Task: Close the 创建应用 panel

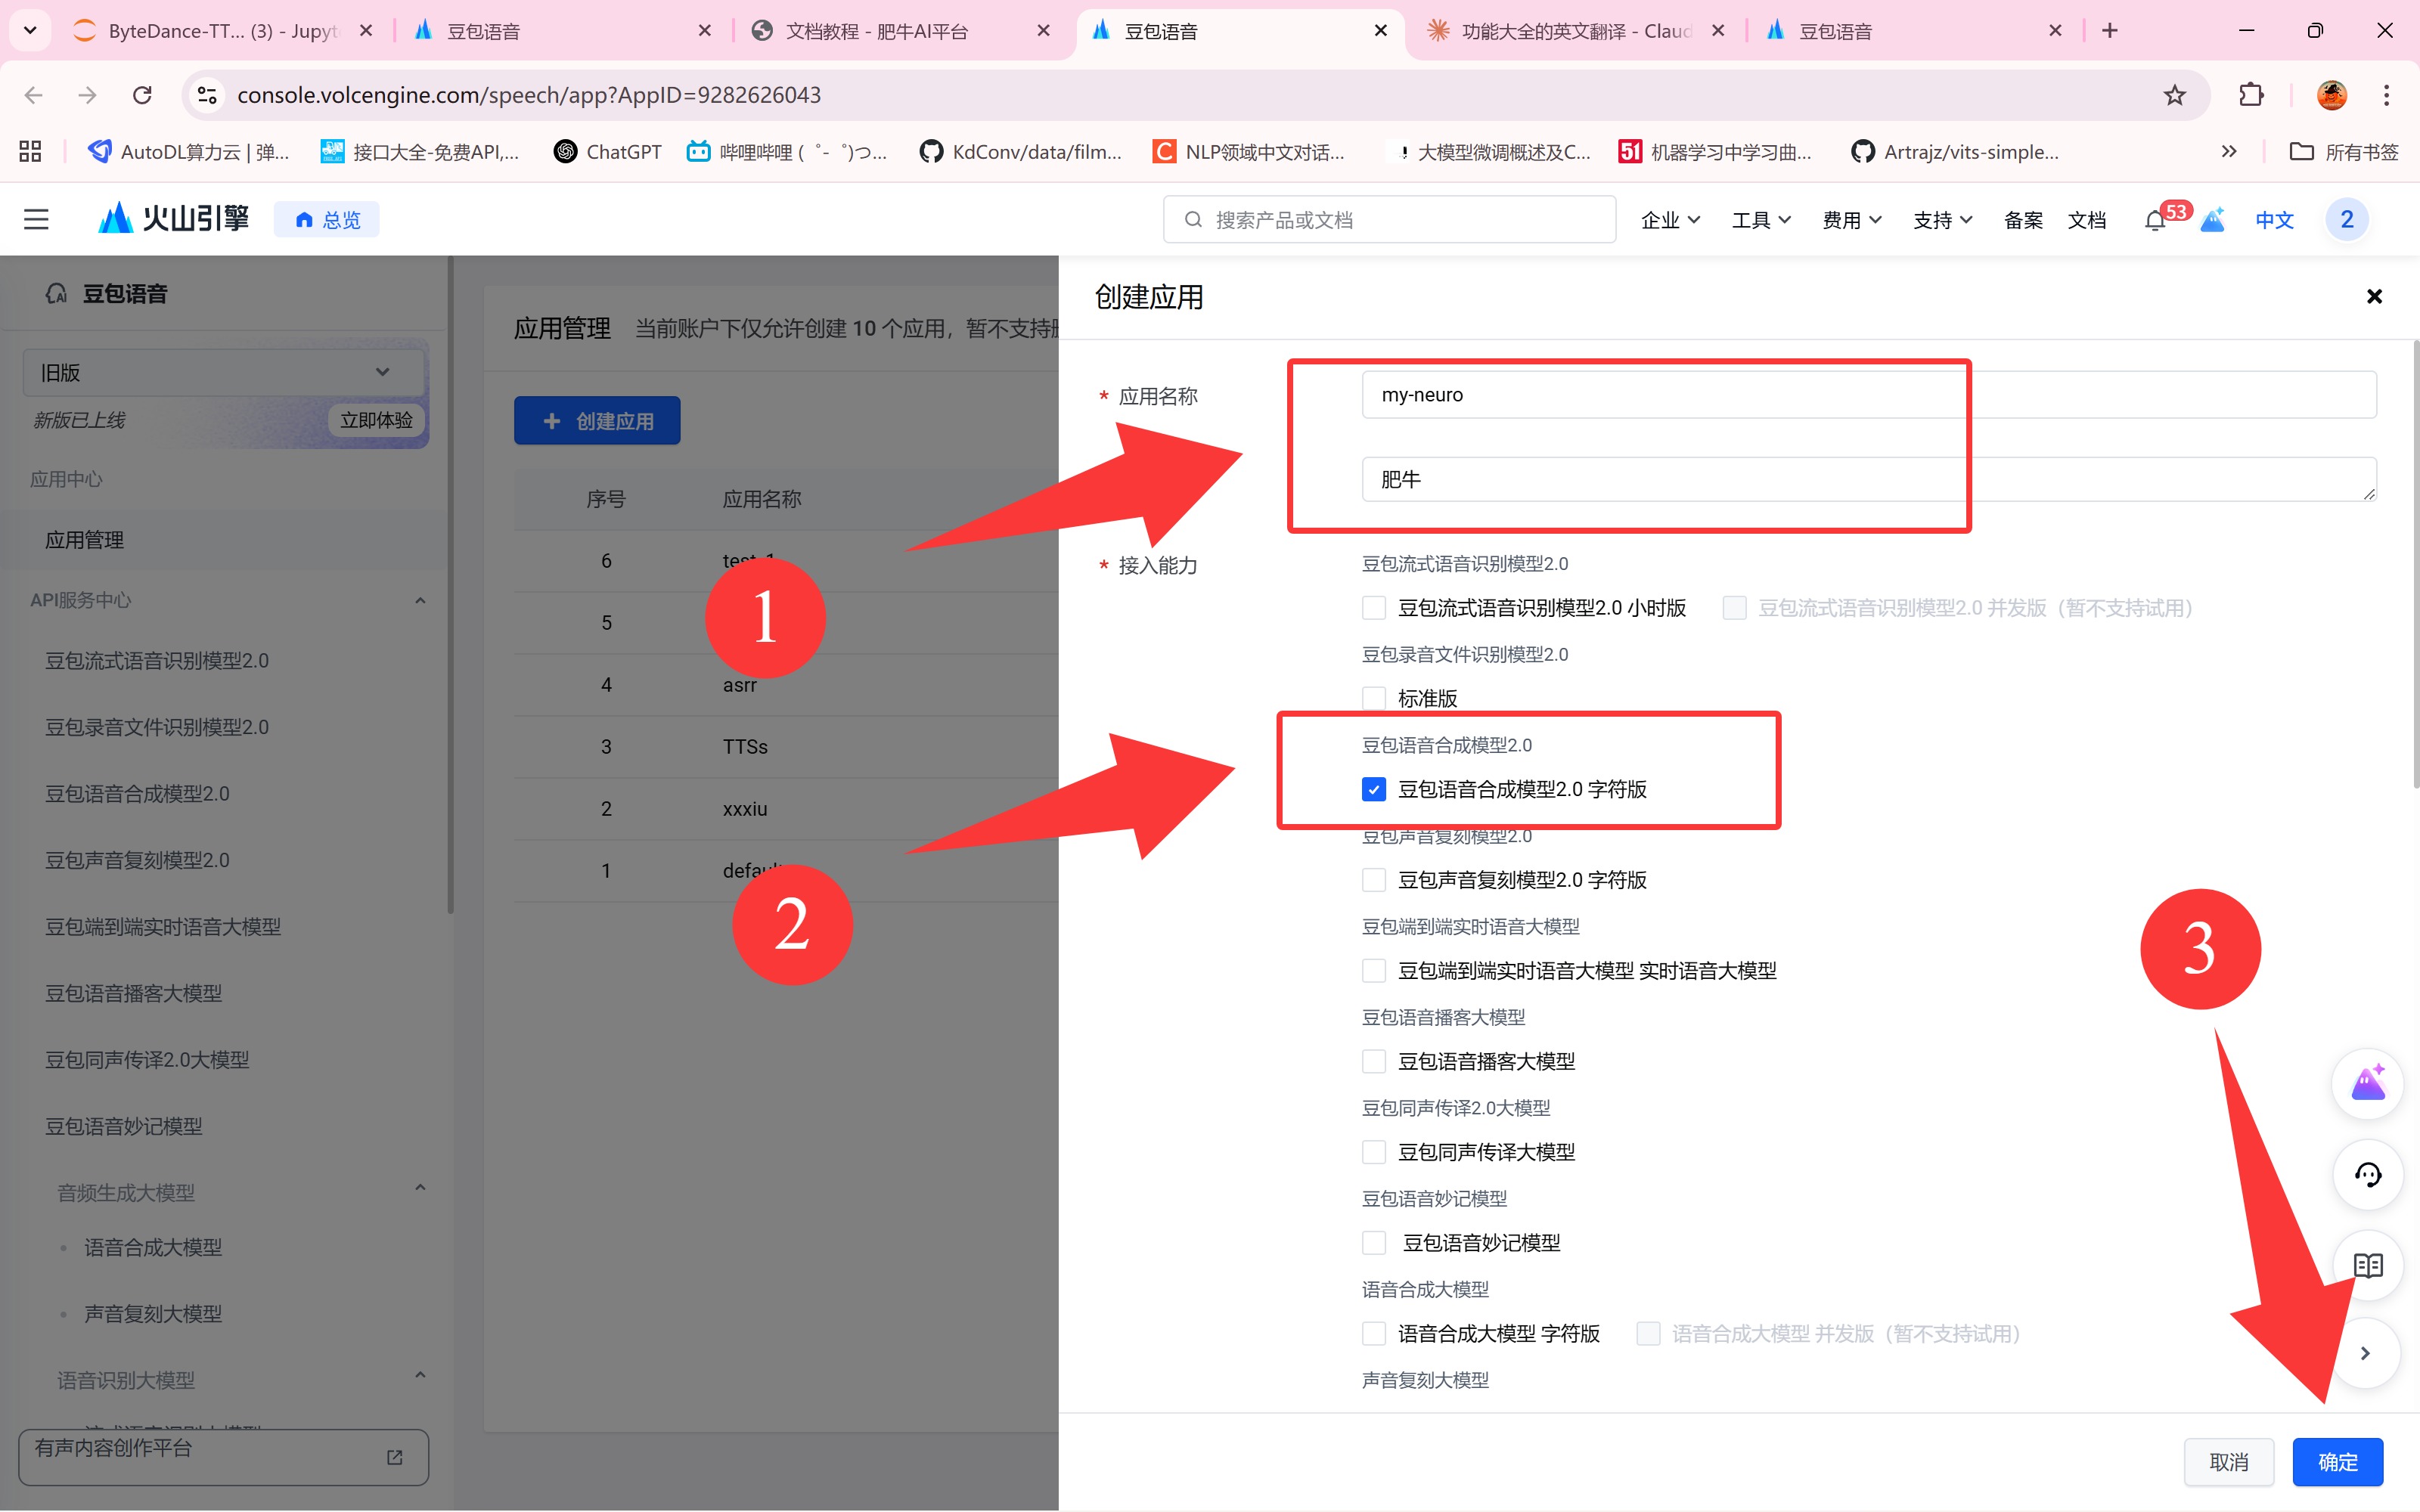Action: 2374,296
